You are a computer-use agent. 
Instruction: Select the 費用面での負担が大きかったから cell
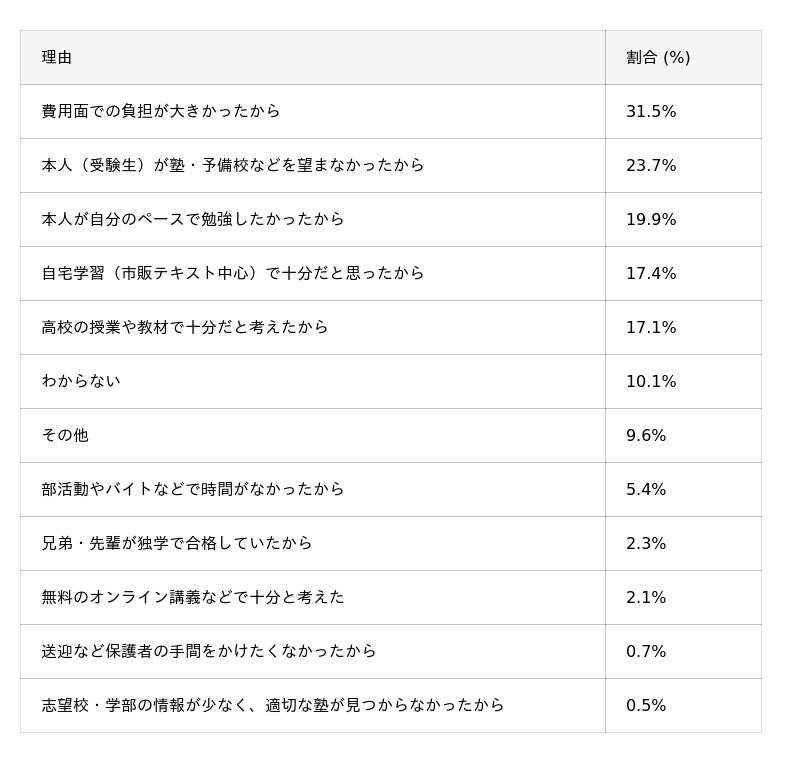pyautogui.click(x=161, y=112)
